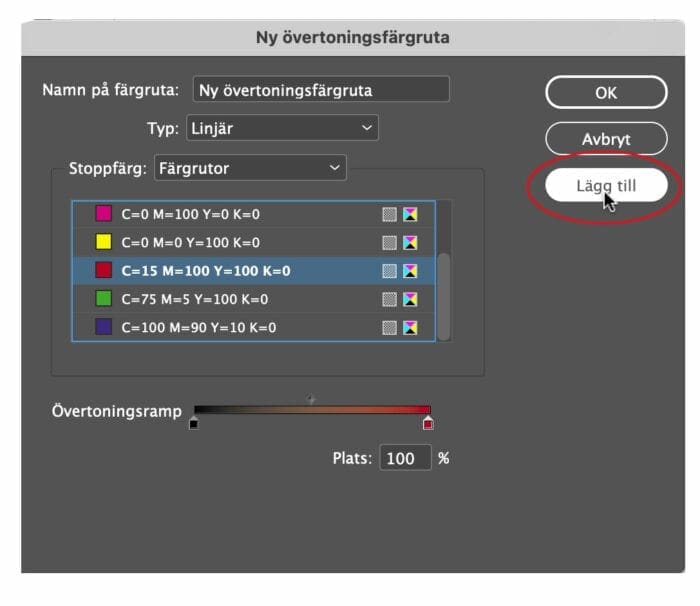Select the red swatch row C=15 M=100 Y=100 K=0
700x606 pixels.
click(253, 271)
